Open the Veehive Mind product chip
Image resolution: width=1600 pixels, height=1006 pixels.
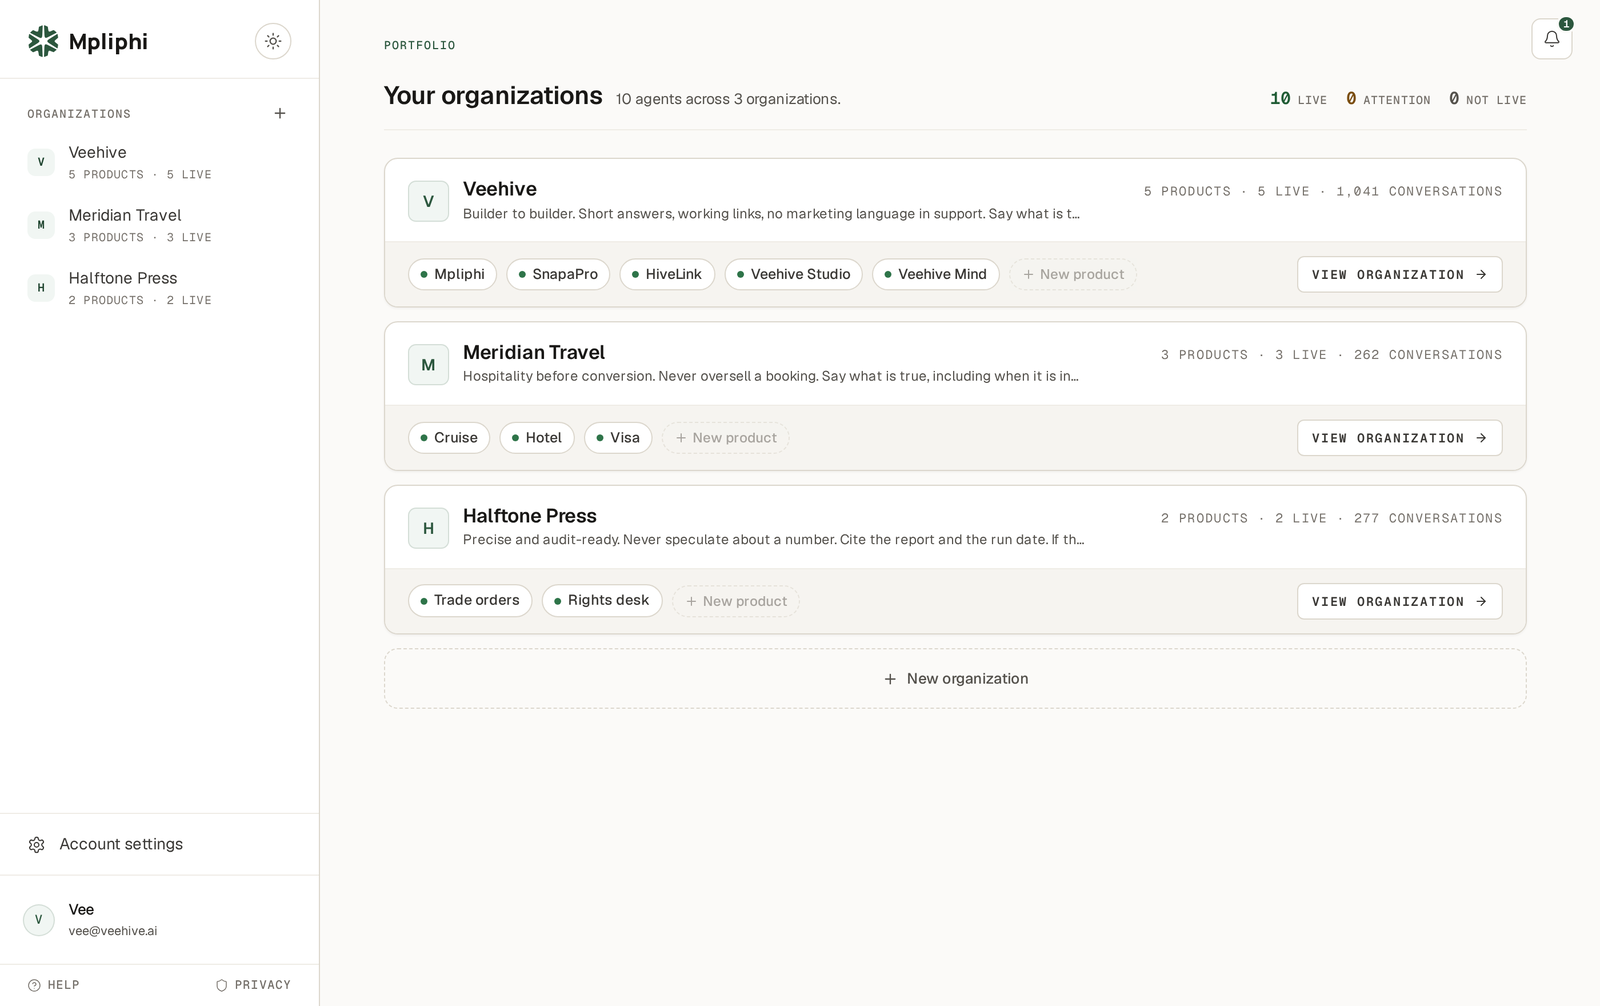pyautogui.click(x=935, y=274)
